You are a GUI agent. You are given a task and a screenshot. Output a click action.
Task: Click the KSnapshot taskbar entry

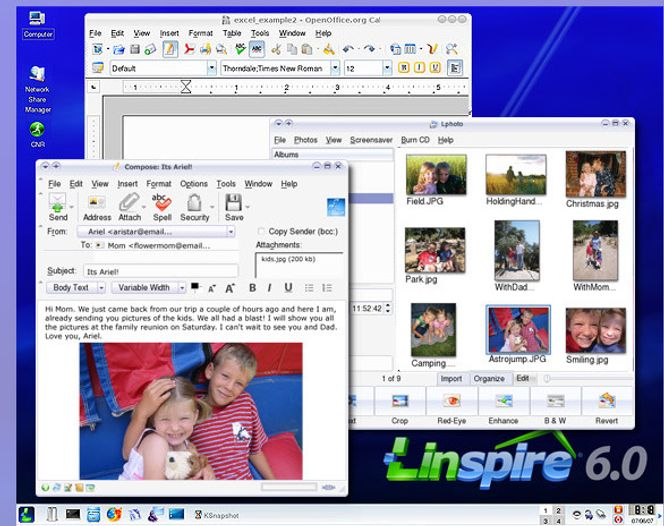click(216, 515)
